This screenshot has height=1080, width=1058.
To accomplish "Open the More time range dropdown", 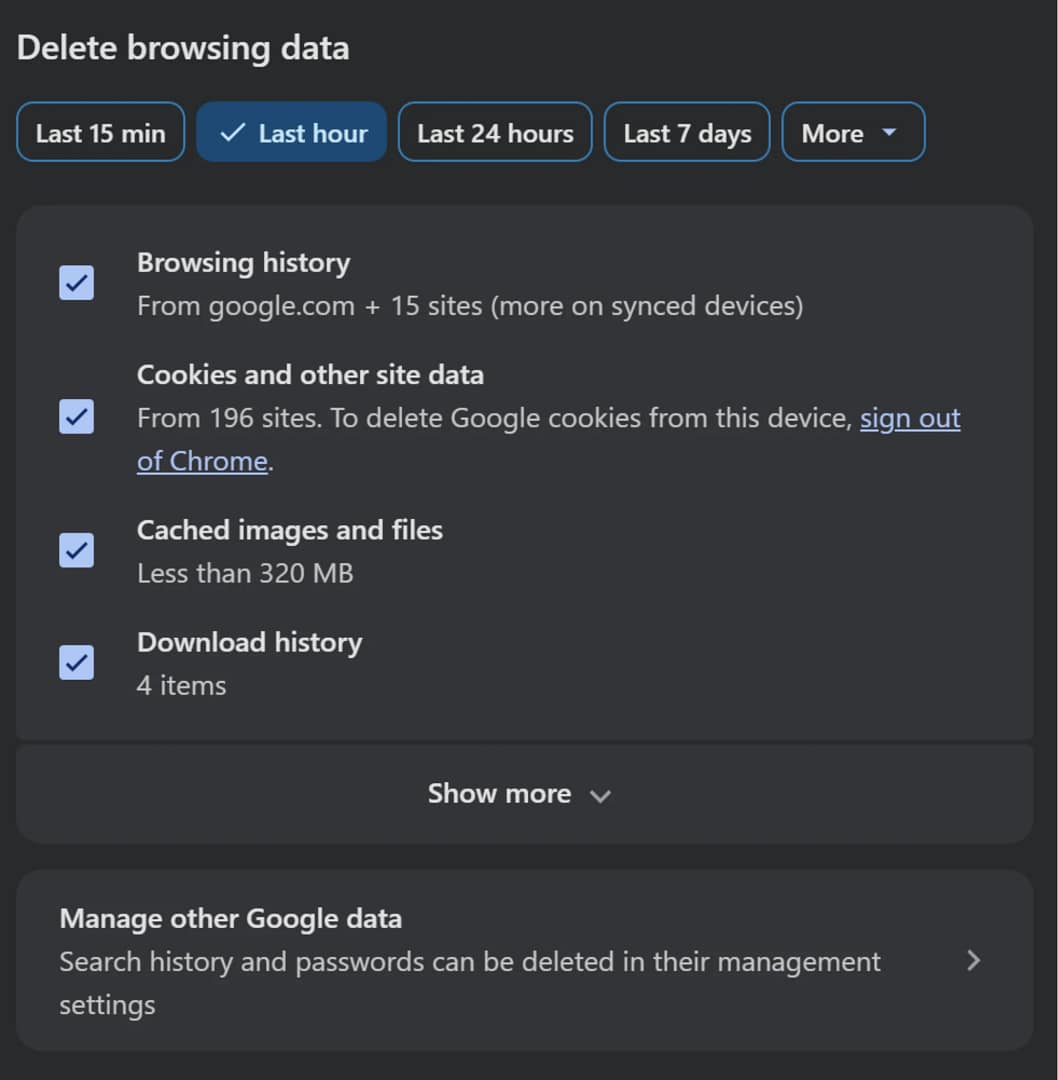I will click(x=853, y=131).
